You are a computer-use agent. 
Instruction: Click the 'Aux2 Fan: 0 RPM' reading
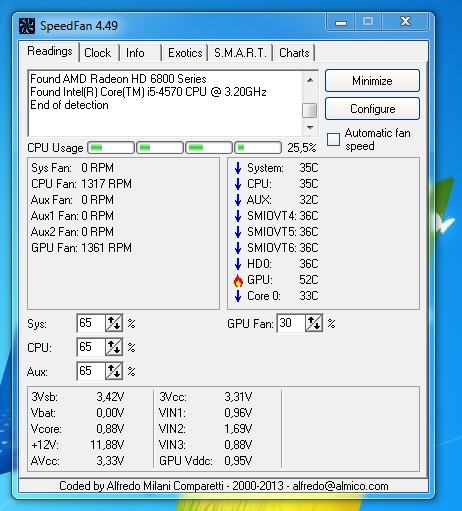72,232
